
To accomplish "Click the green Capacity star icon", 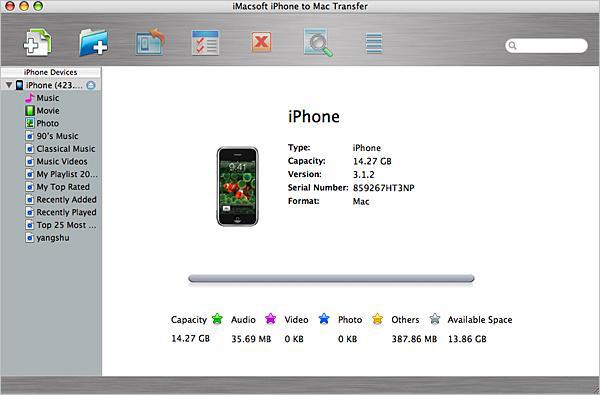I will [217, 318].
